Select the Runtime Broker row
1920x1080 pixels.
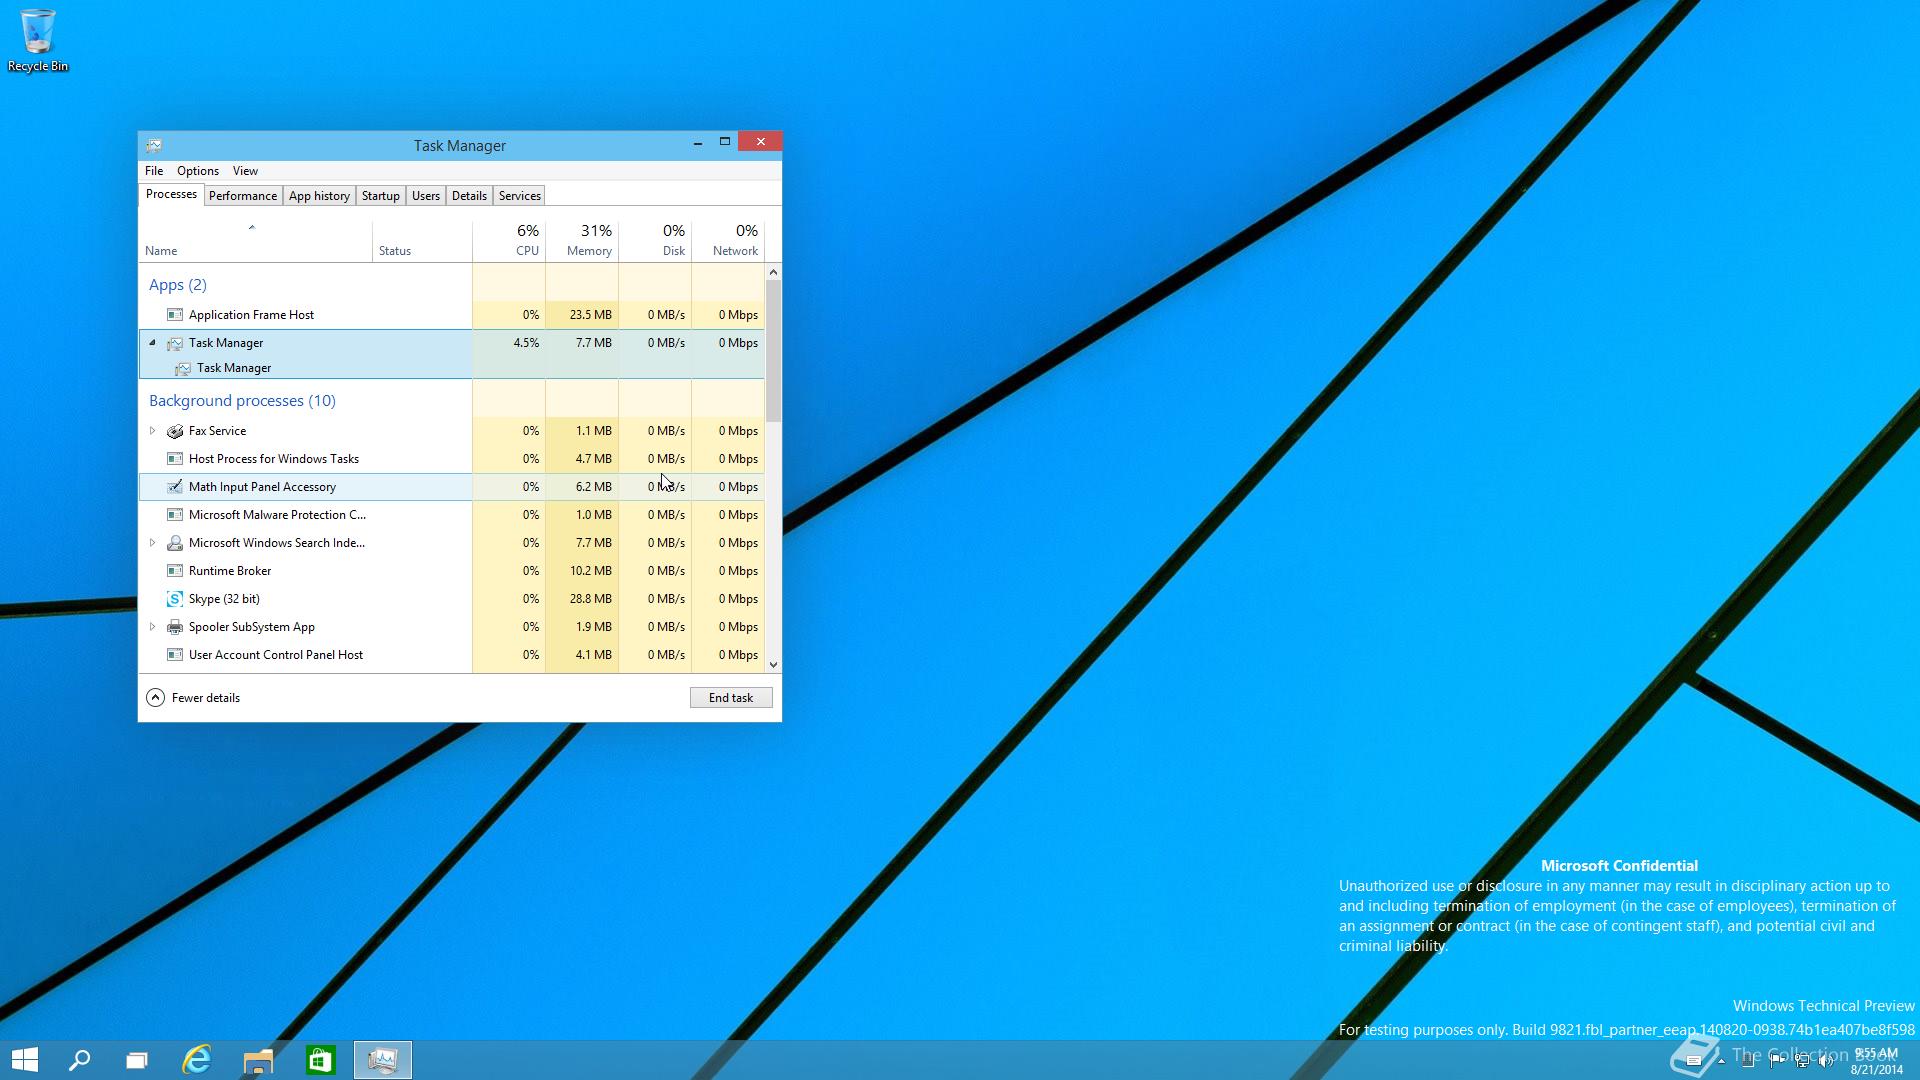tap(452, 571)
